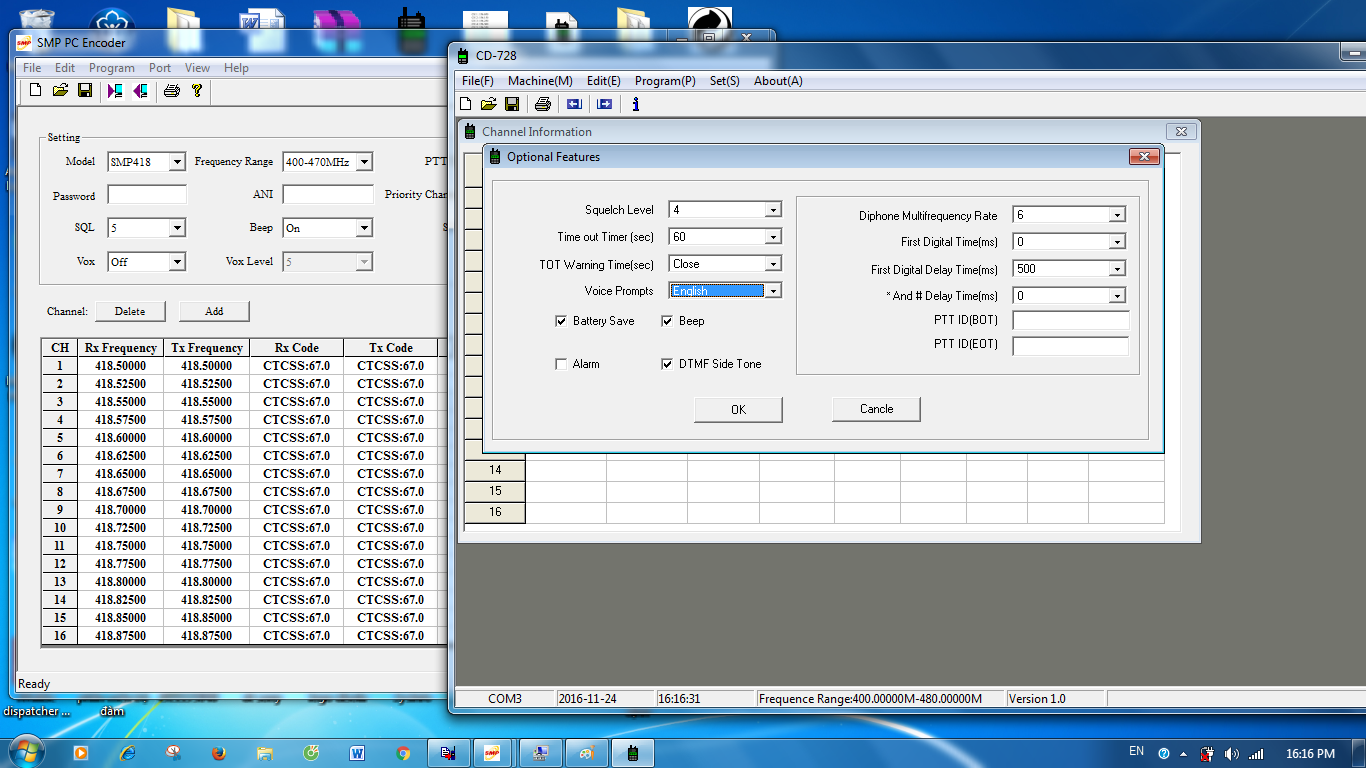Disable the DTMF Side Tone checkbox
This screenshot has width=1366, height=768.
pyautogui.click(x=667, y=364)
